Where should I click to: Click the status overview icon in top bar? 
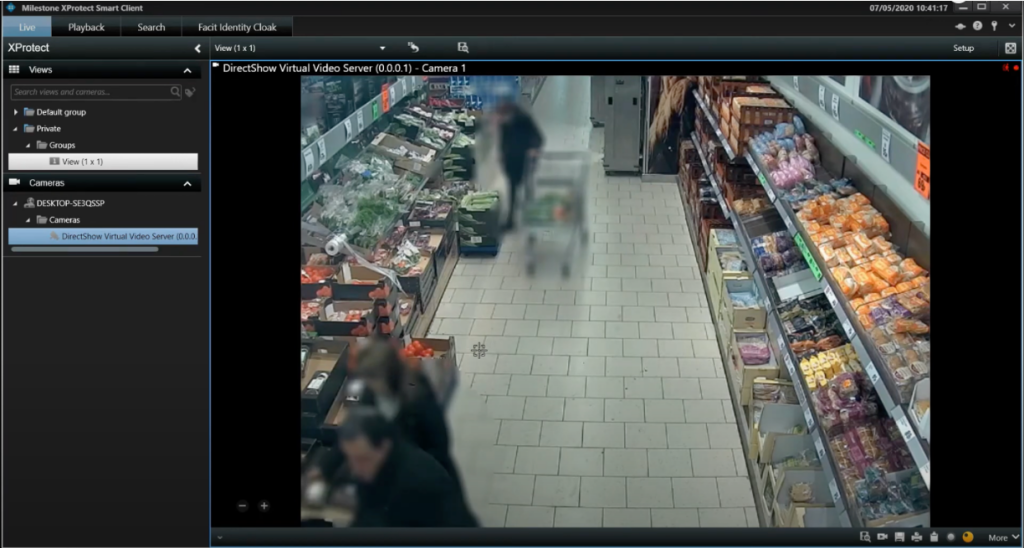961,26
